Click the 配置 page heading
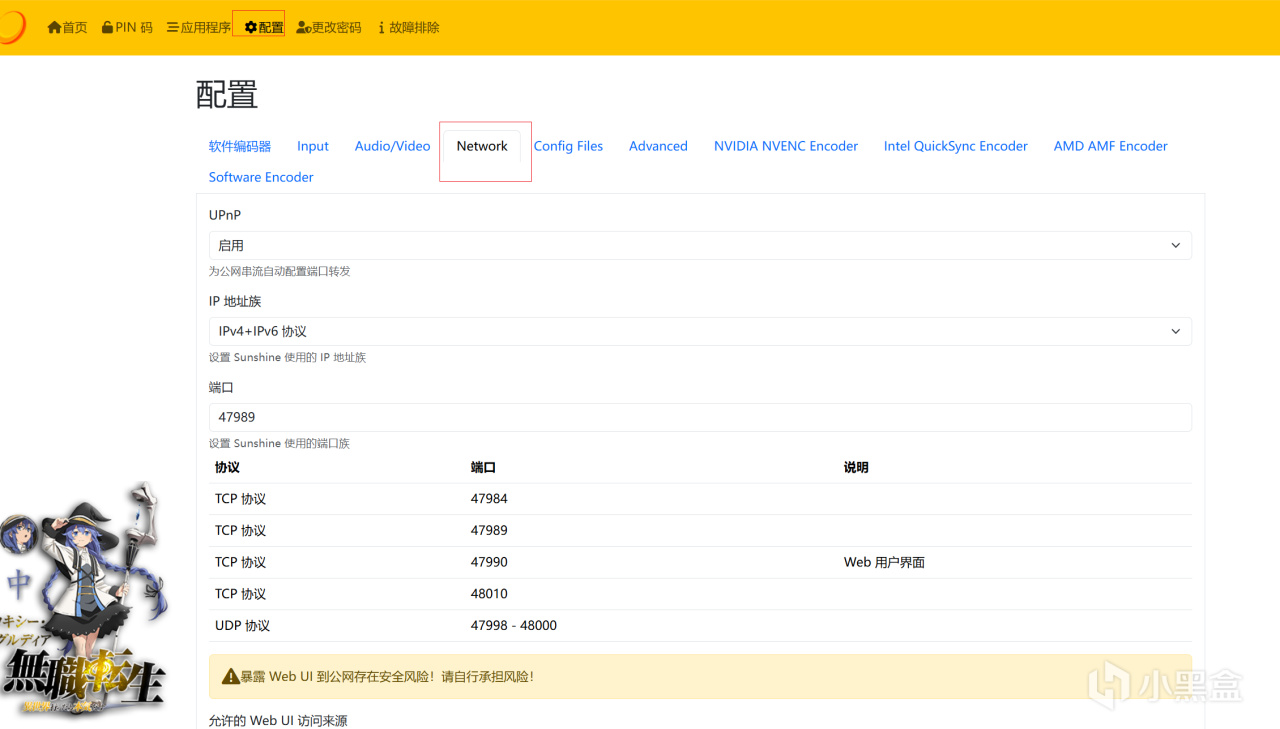This screenshot has width=1280, height=729. [x=227, y=95]
